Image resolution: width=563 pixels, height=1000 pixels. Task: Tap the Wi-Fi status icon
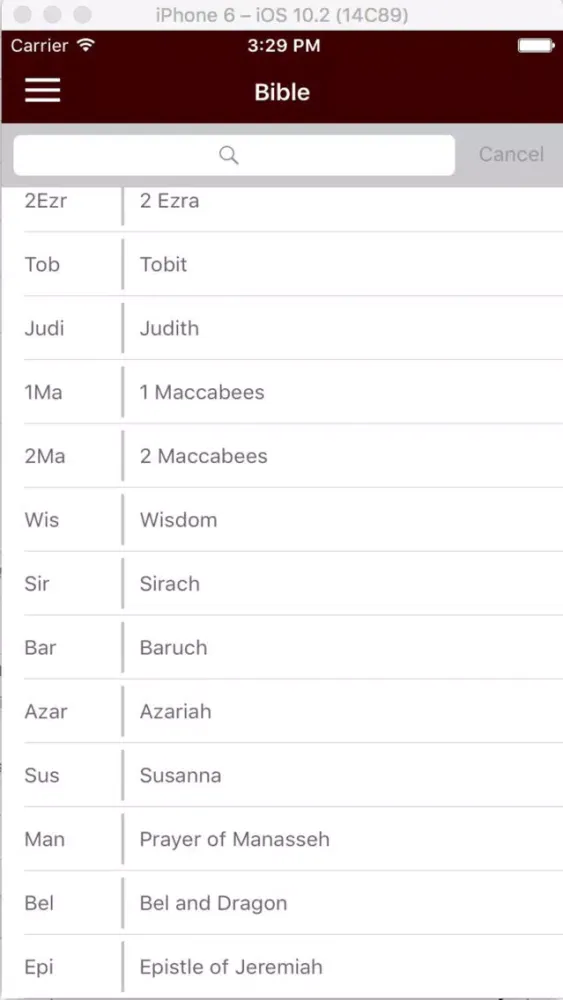point(85,45)
